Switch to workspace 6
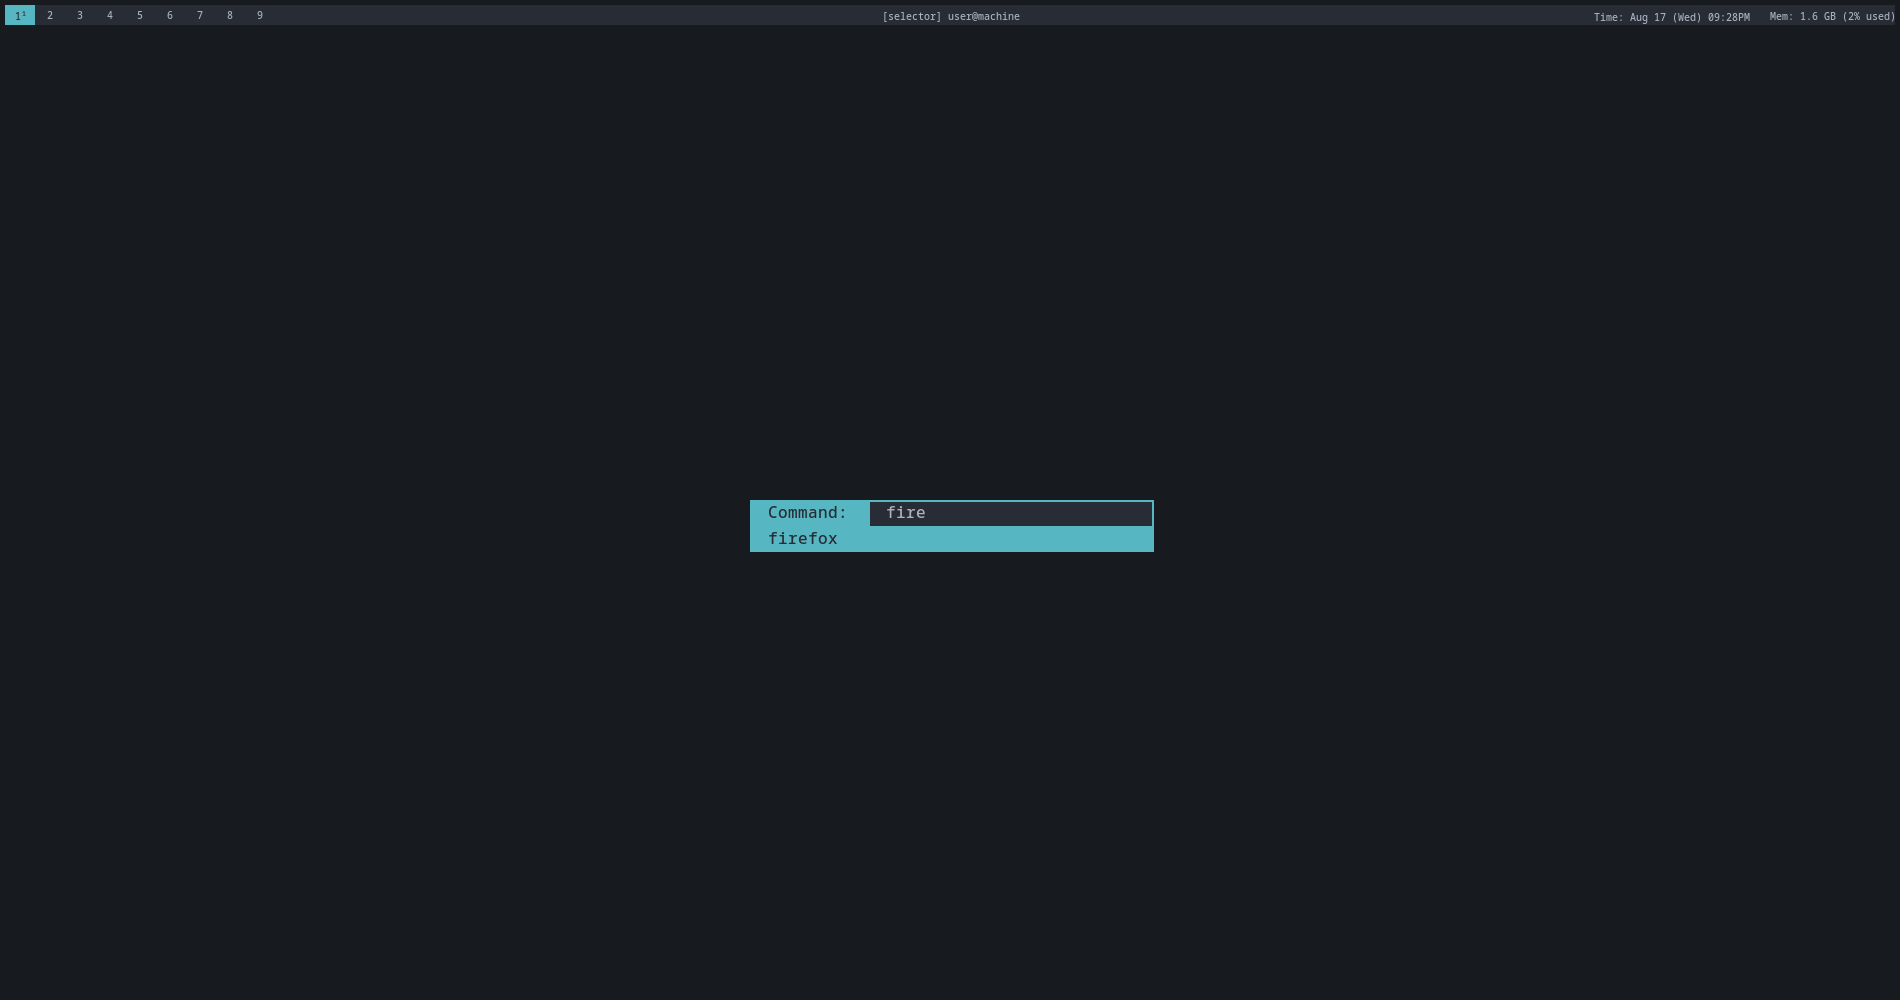The image size is (1900, 1000). pyautogui.click(x=170, y=15)
